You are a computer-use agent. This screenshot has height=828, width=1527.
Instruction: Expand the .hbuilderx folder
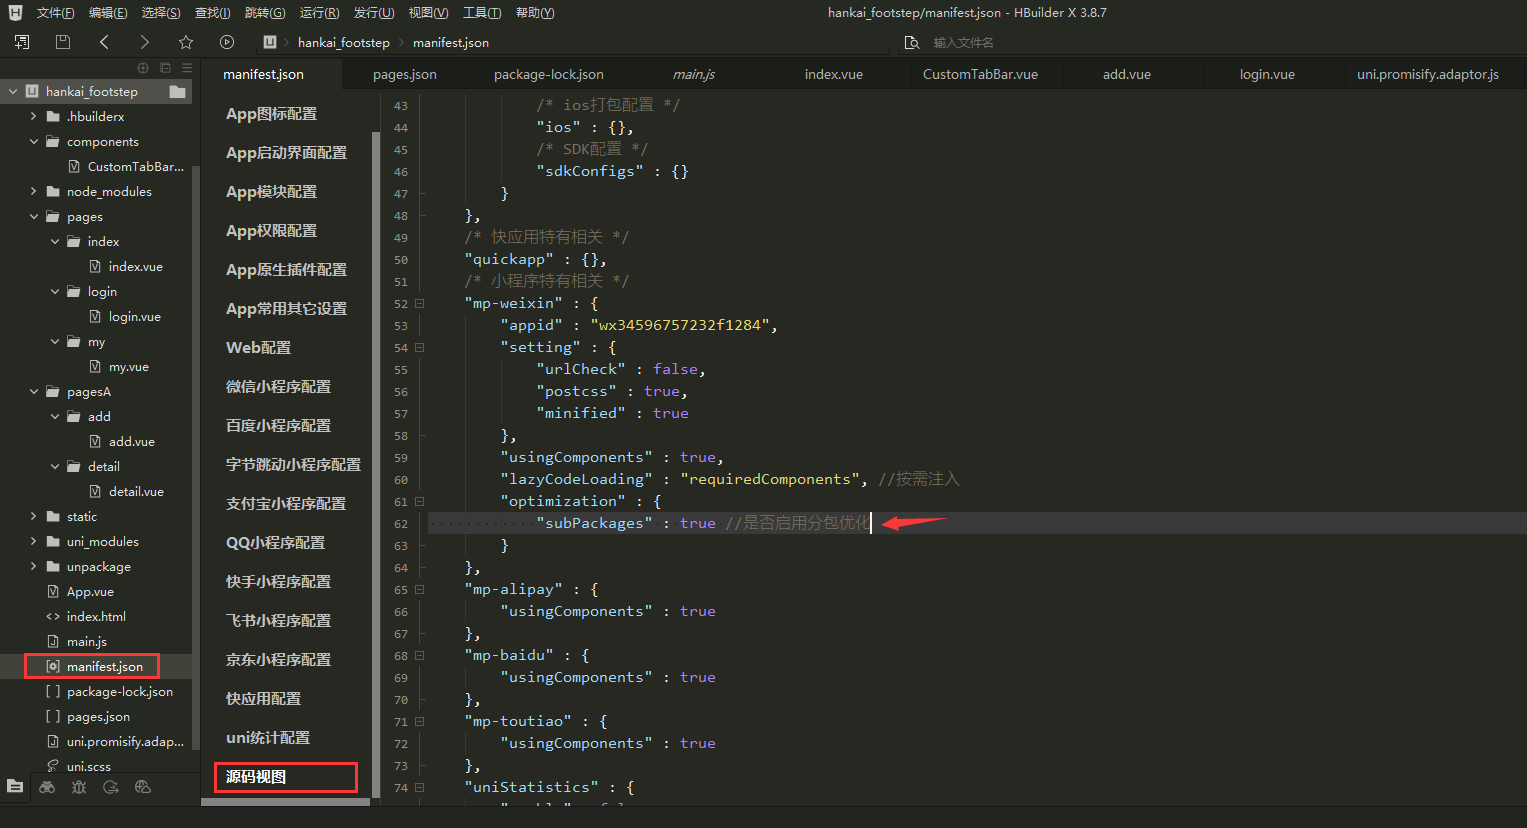point(34,116)
